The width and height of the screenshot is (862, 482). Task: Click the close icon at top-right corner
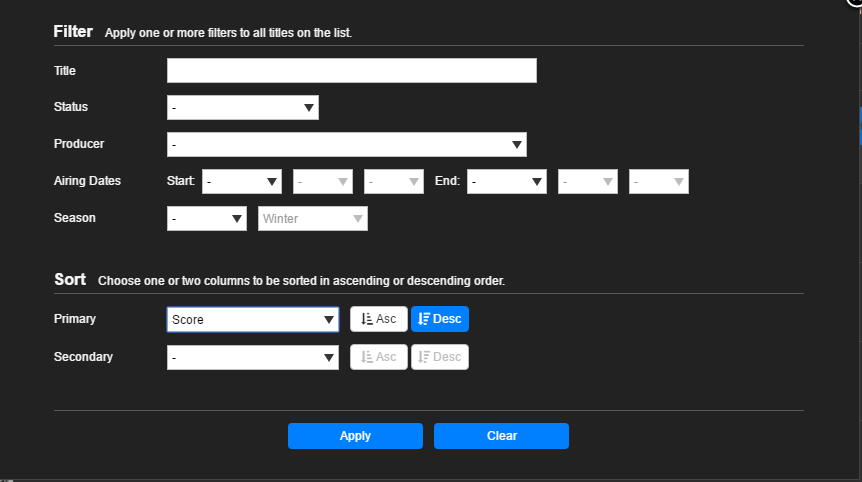[855, 3]
